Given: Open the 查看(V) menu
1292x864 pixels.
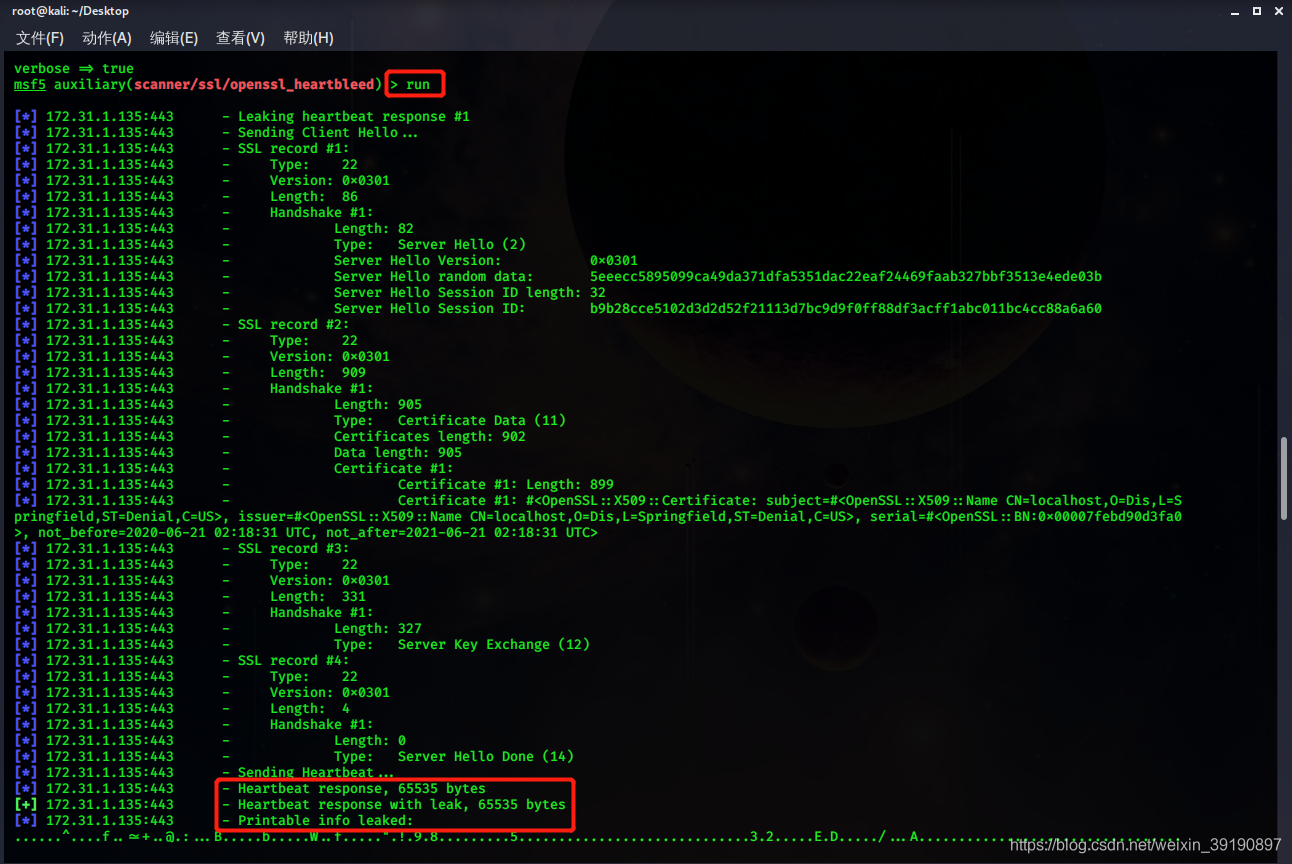Looking at the screenshot, I should (x=240, y=38).
